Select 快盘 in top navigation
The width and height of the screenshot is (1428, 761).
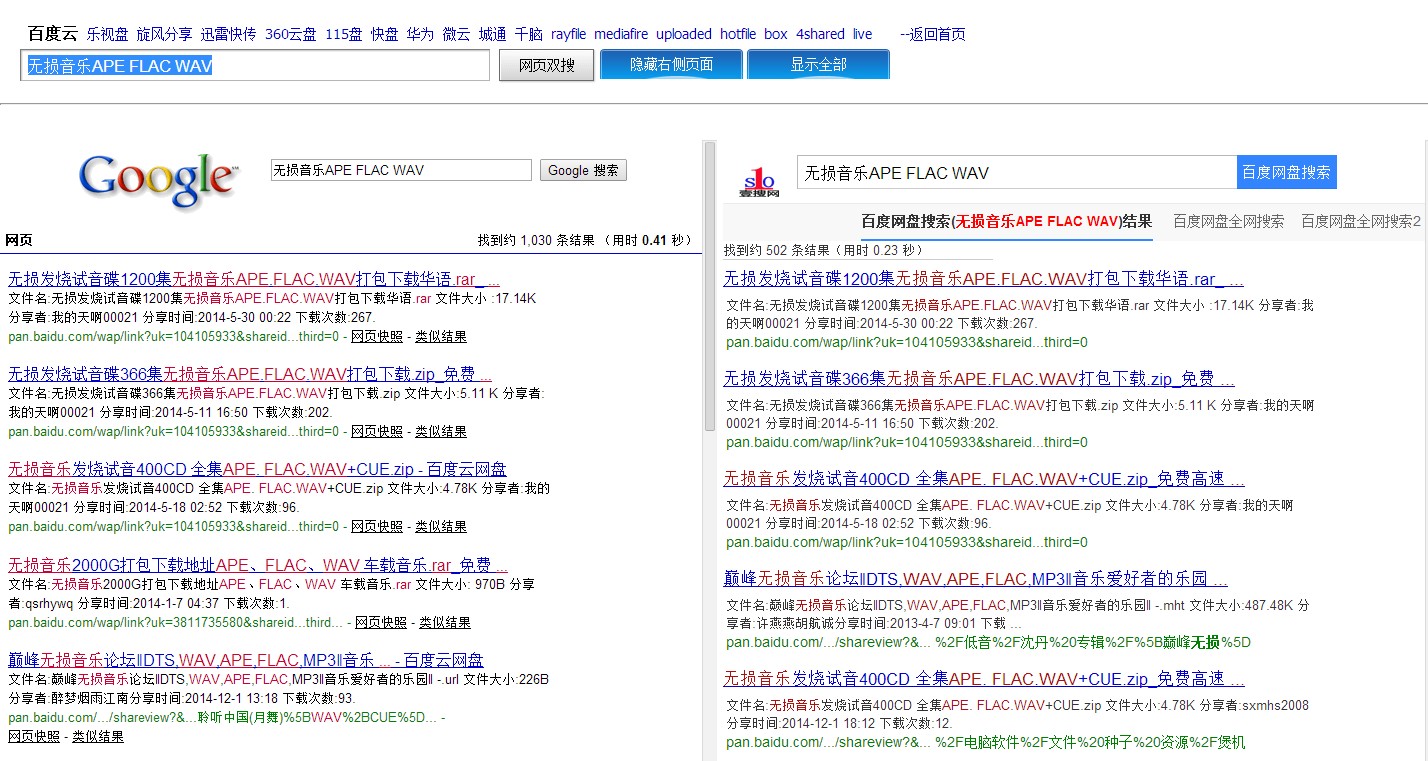385,34
